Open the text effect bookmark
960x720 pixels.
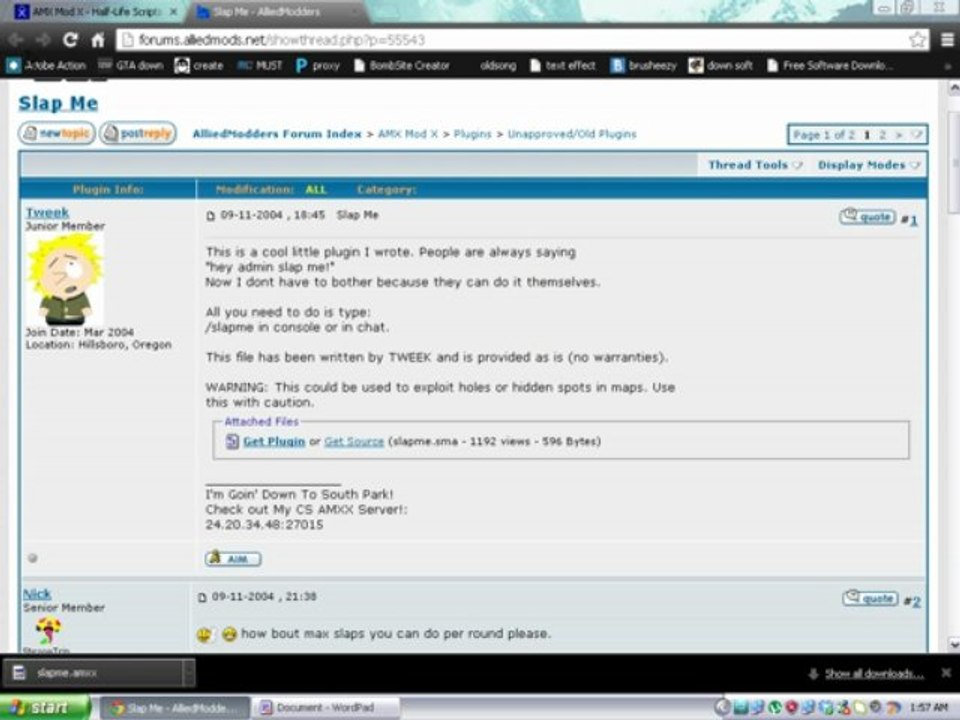point(563,66)
